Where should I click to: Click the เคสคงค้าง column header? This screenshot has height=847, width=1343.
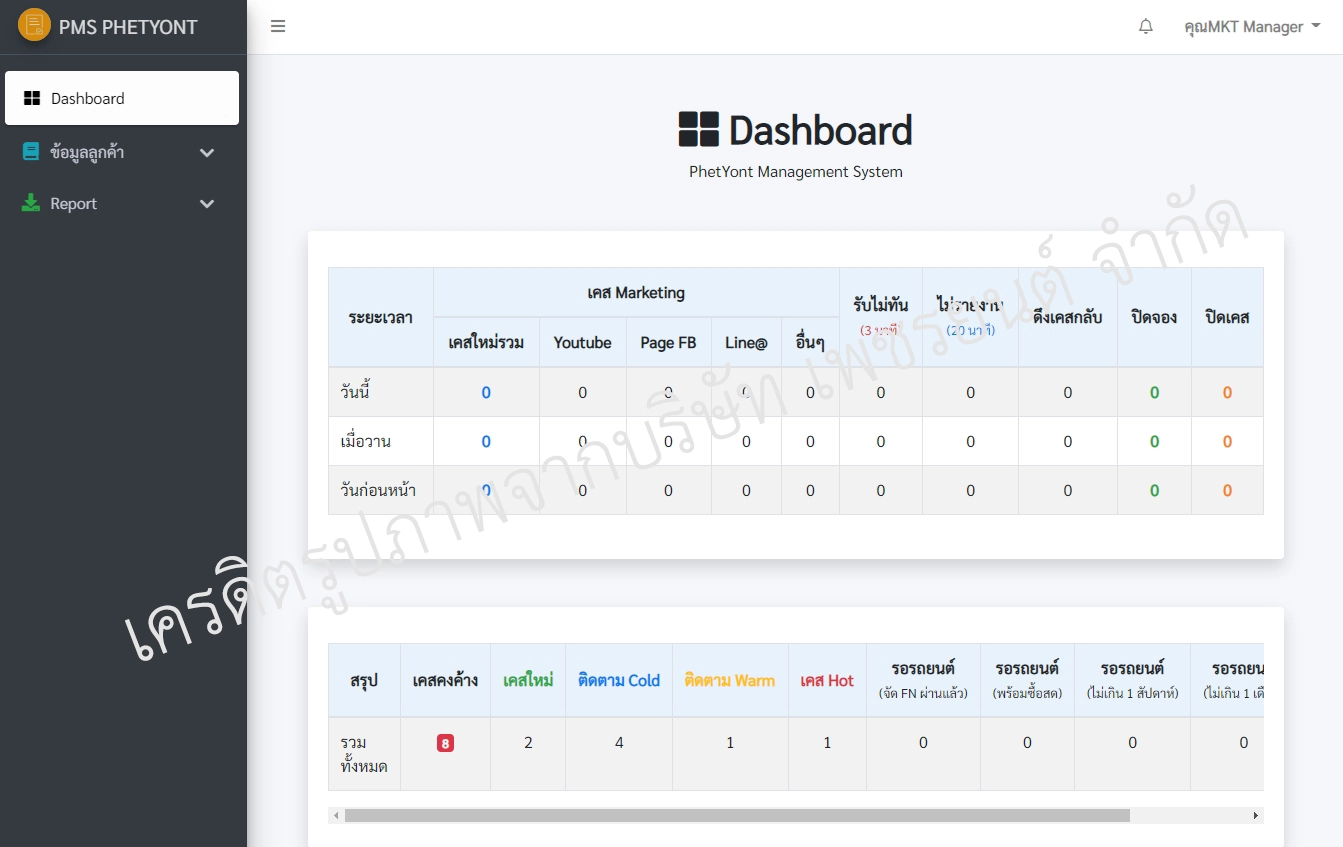pyautogui.click(x=445, y=680)
